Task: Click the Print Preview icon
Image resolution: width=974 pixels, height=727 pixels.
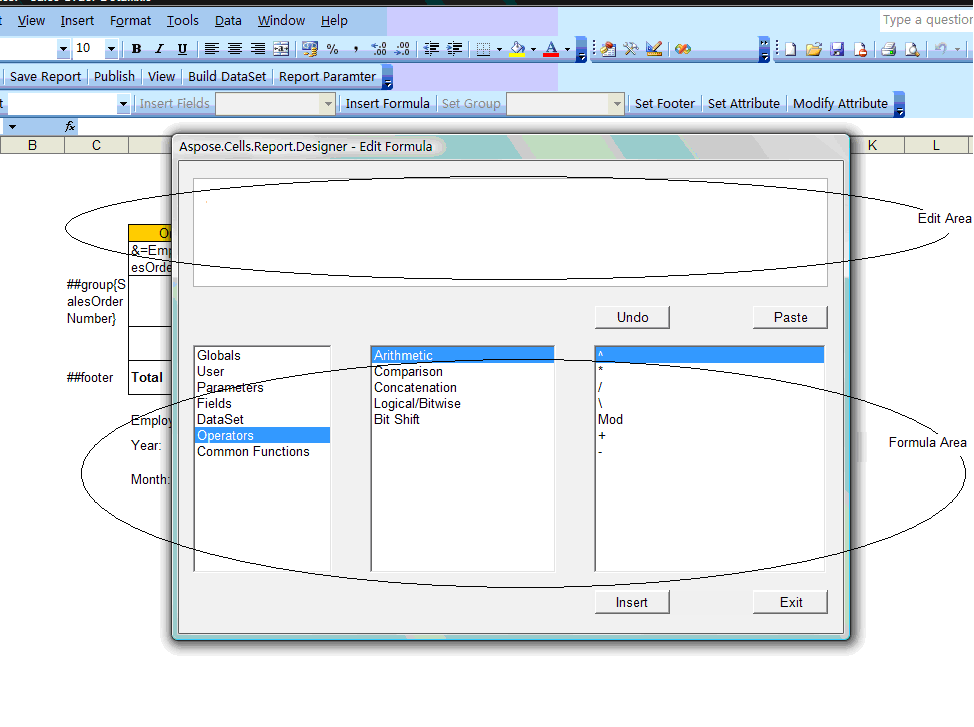Action: (x=912, y=49)
